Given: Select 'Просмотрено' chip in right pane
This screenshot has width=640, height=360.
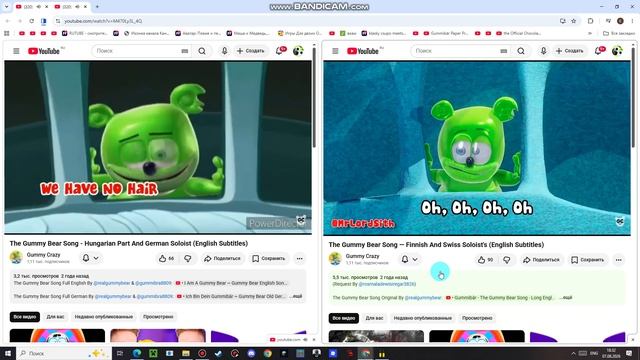Looking at the screenshot, I should (x=477, y=318).
